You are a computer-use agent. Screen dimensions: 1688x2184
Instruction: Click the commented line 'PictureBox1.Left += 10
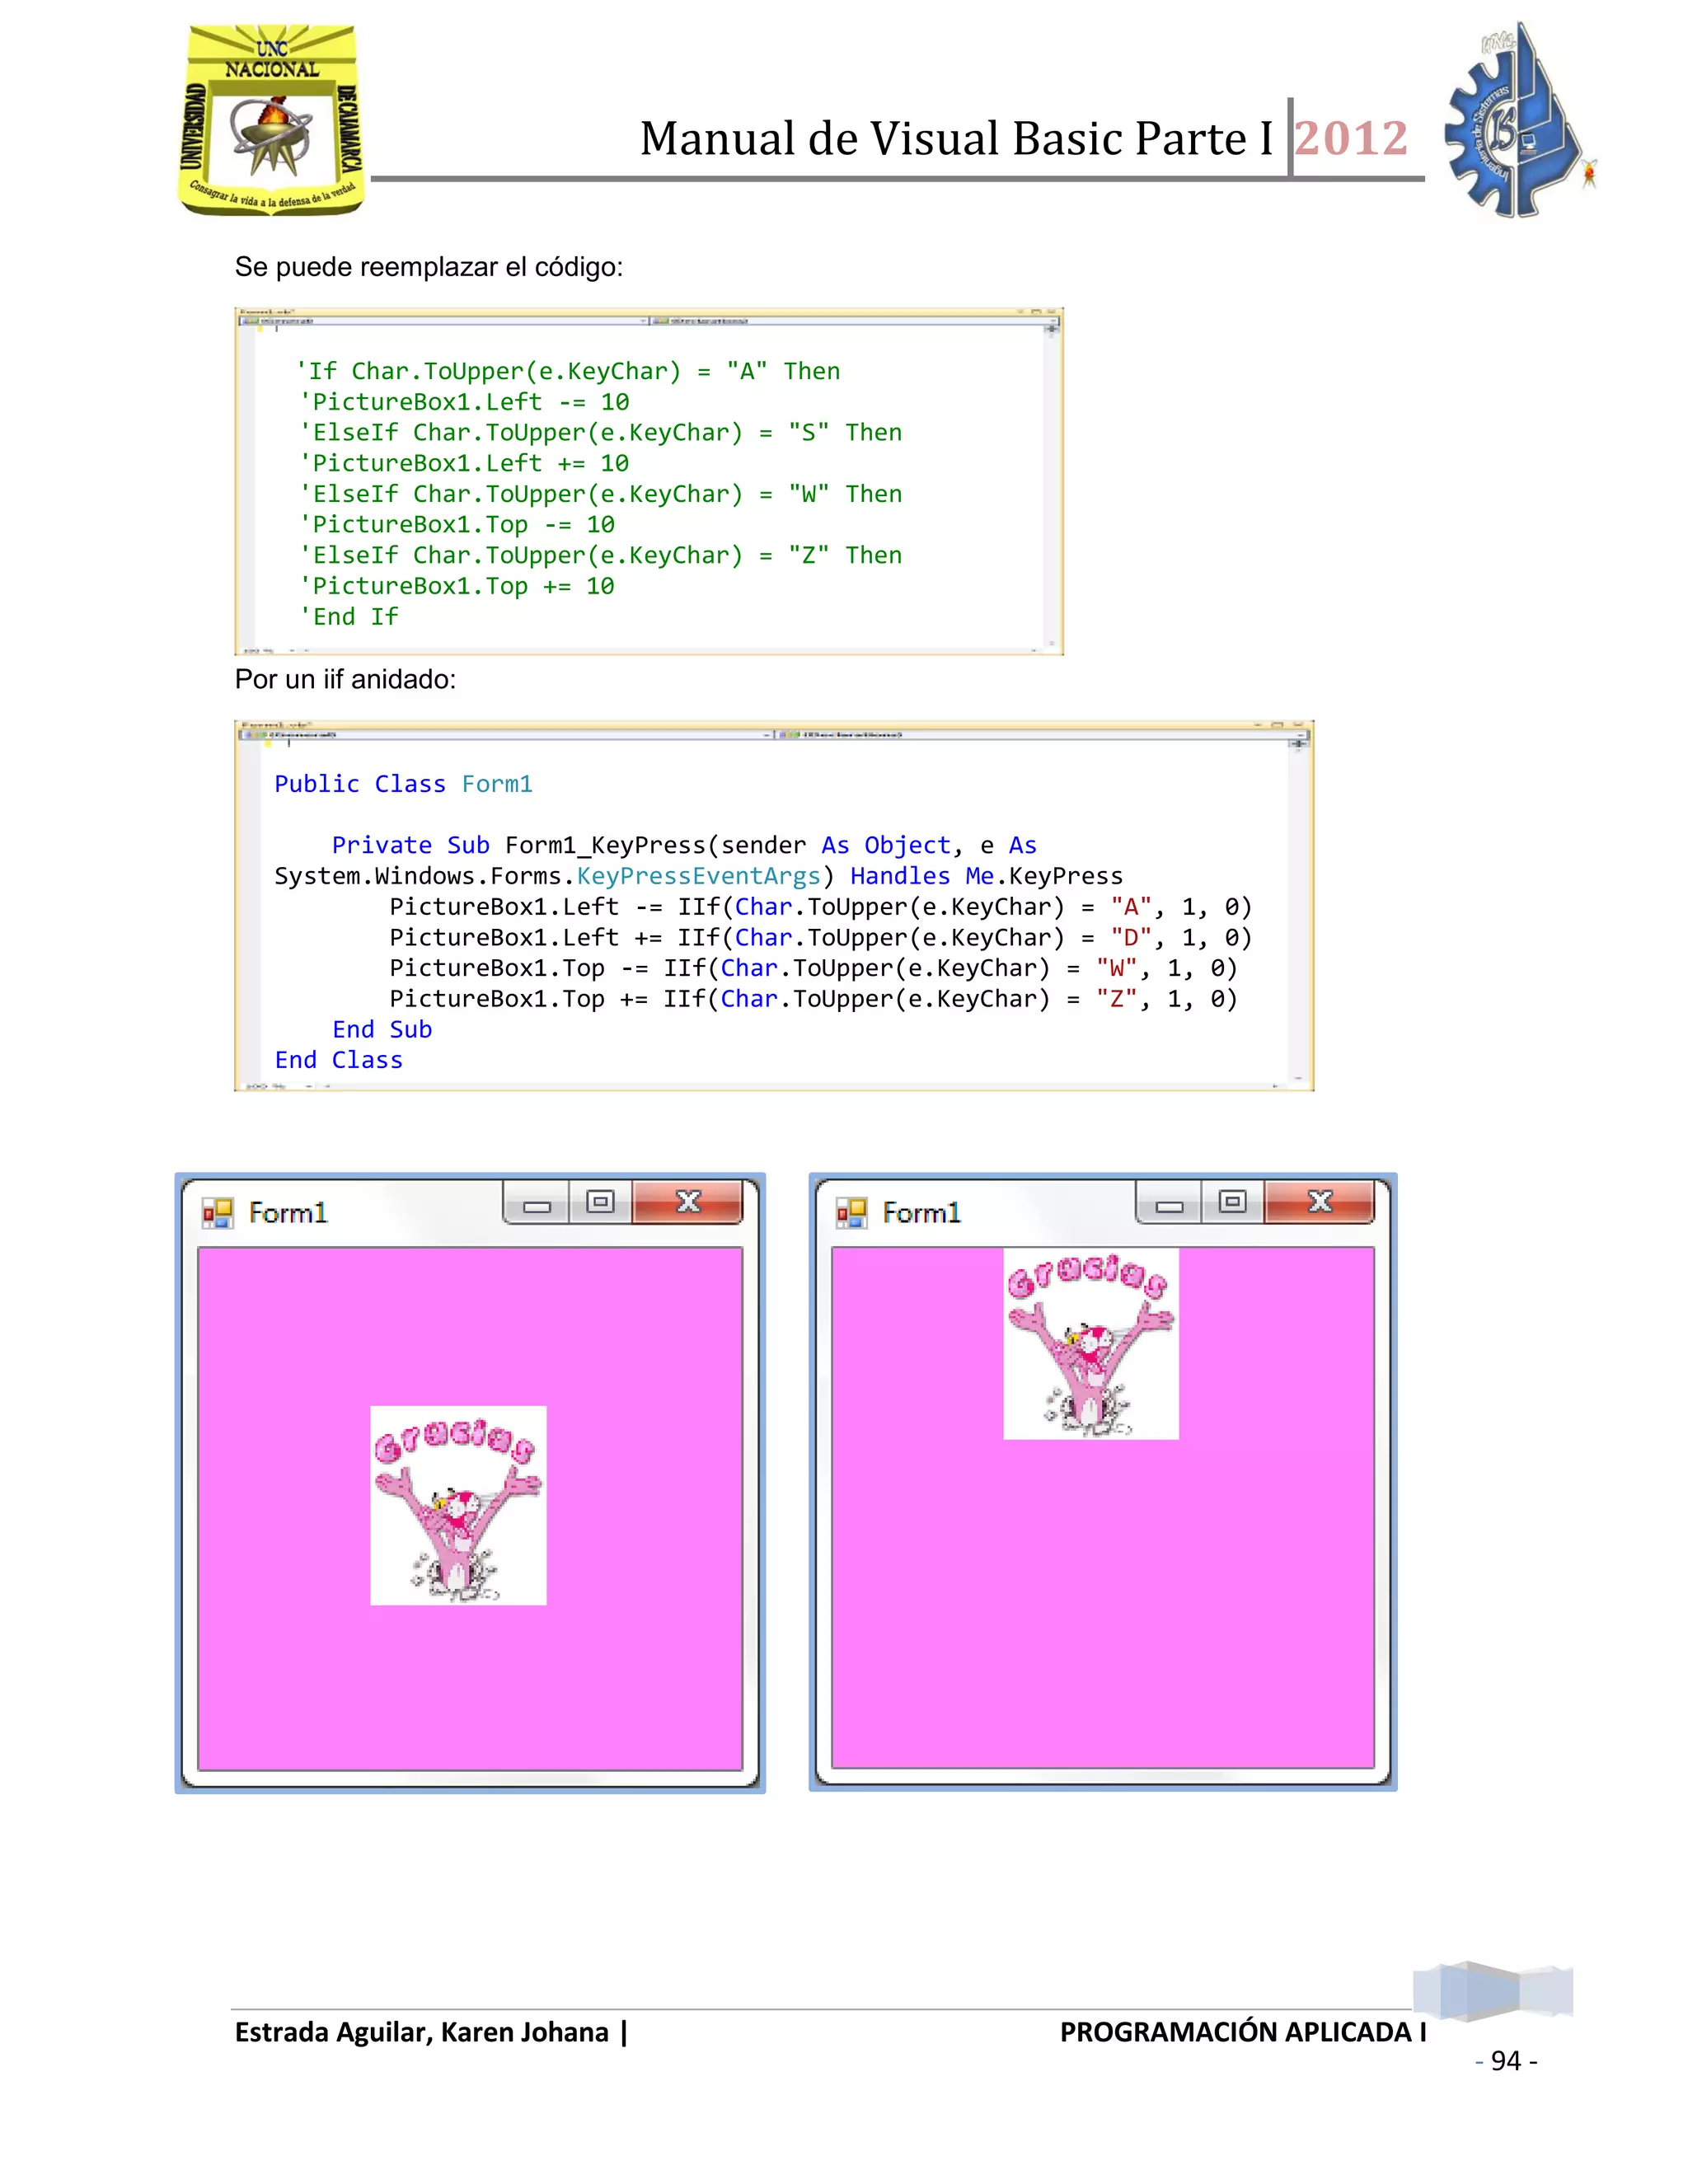click(x=464, y=463)
